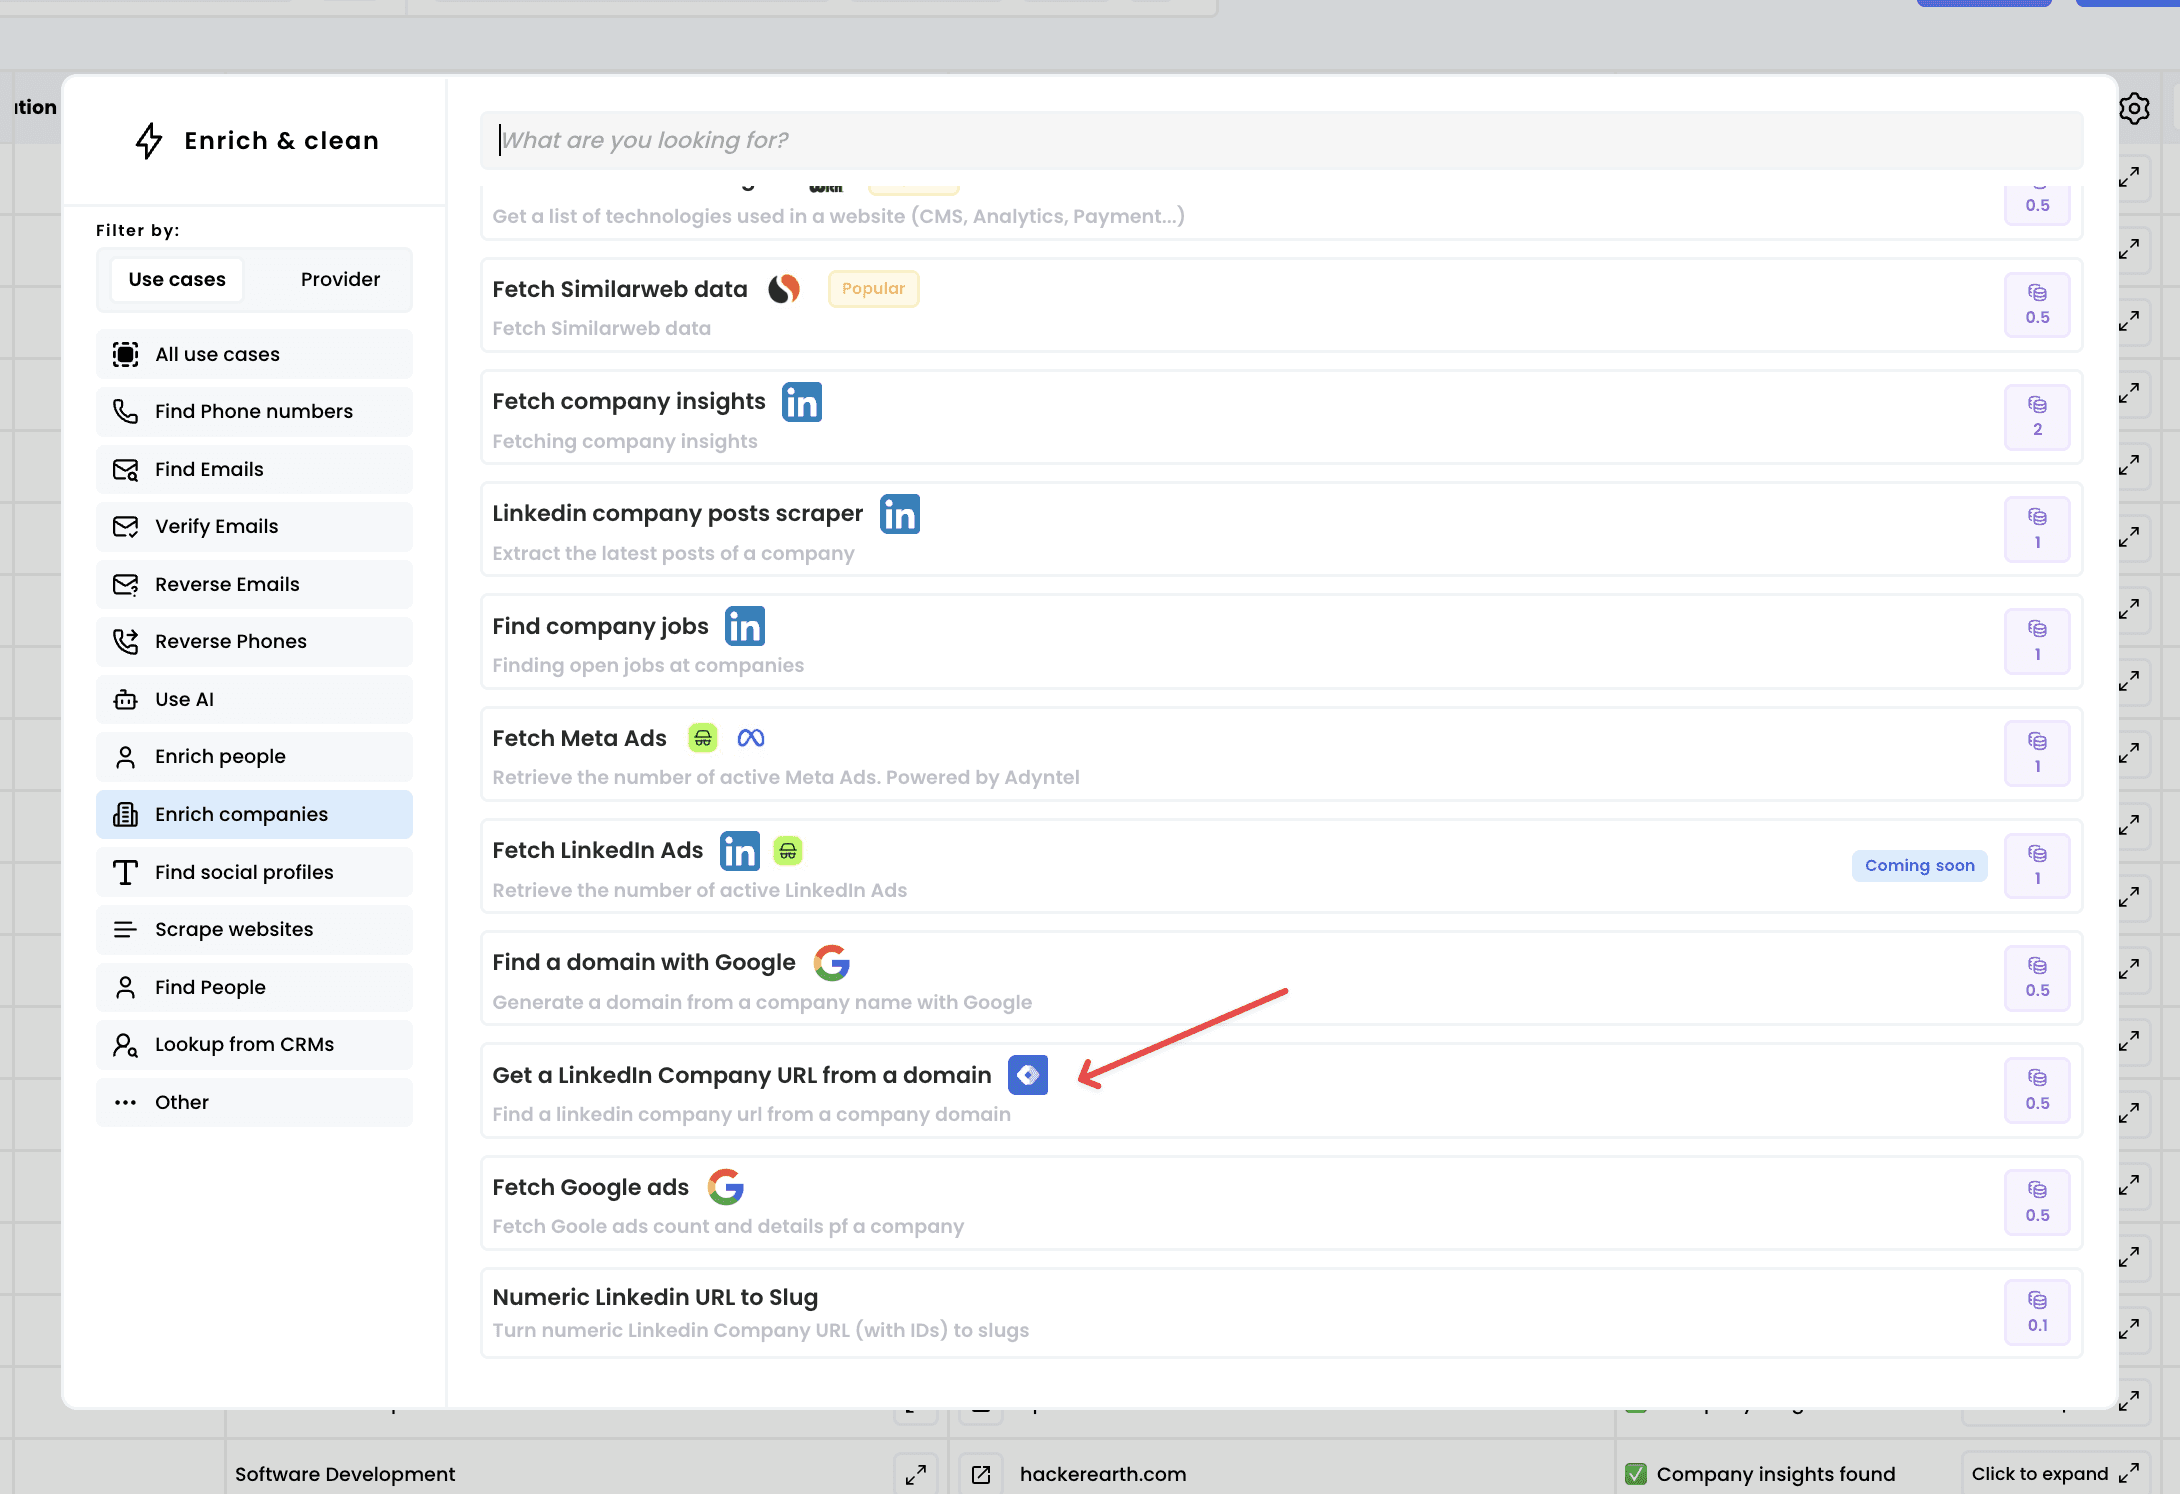Click blue icon beside Get a LinkedIn Company URL
Viewport: 2180px width, 1494px height.
click(1027, 1075)
